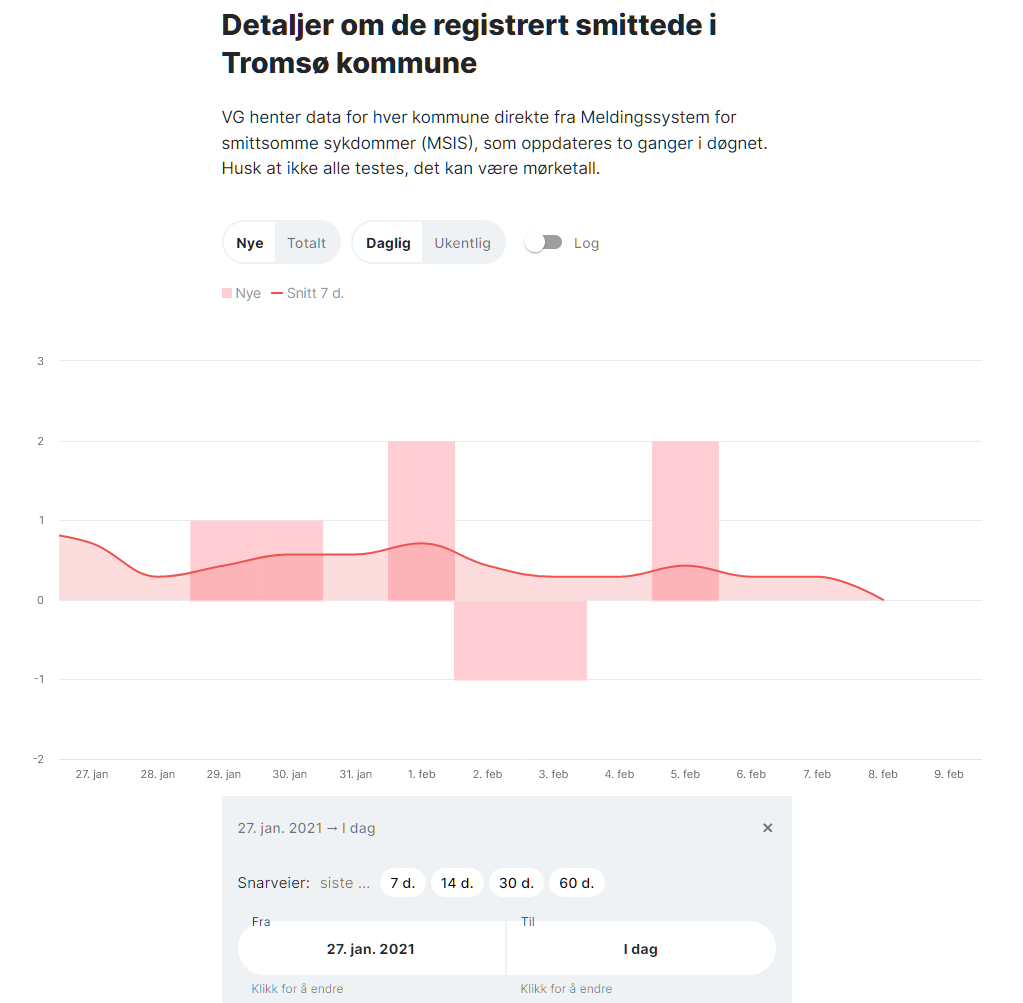The width and height of the screenshot is (1023, 1003).
Task: Choose the 30 d. shortcut
Action: click(516, 883)
